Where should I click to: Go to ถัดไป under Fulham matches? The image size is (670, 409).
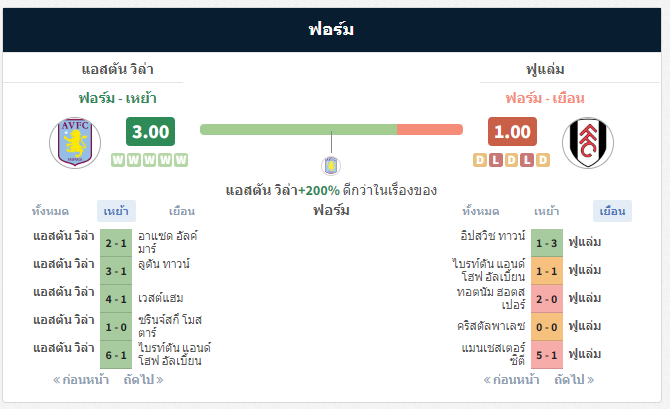click(x=574, y=380)
